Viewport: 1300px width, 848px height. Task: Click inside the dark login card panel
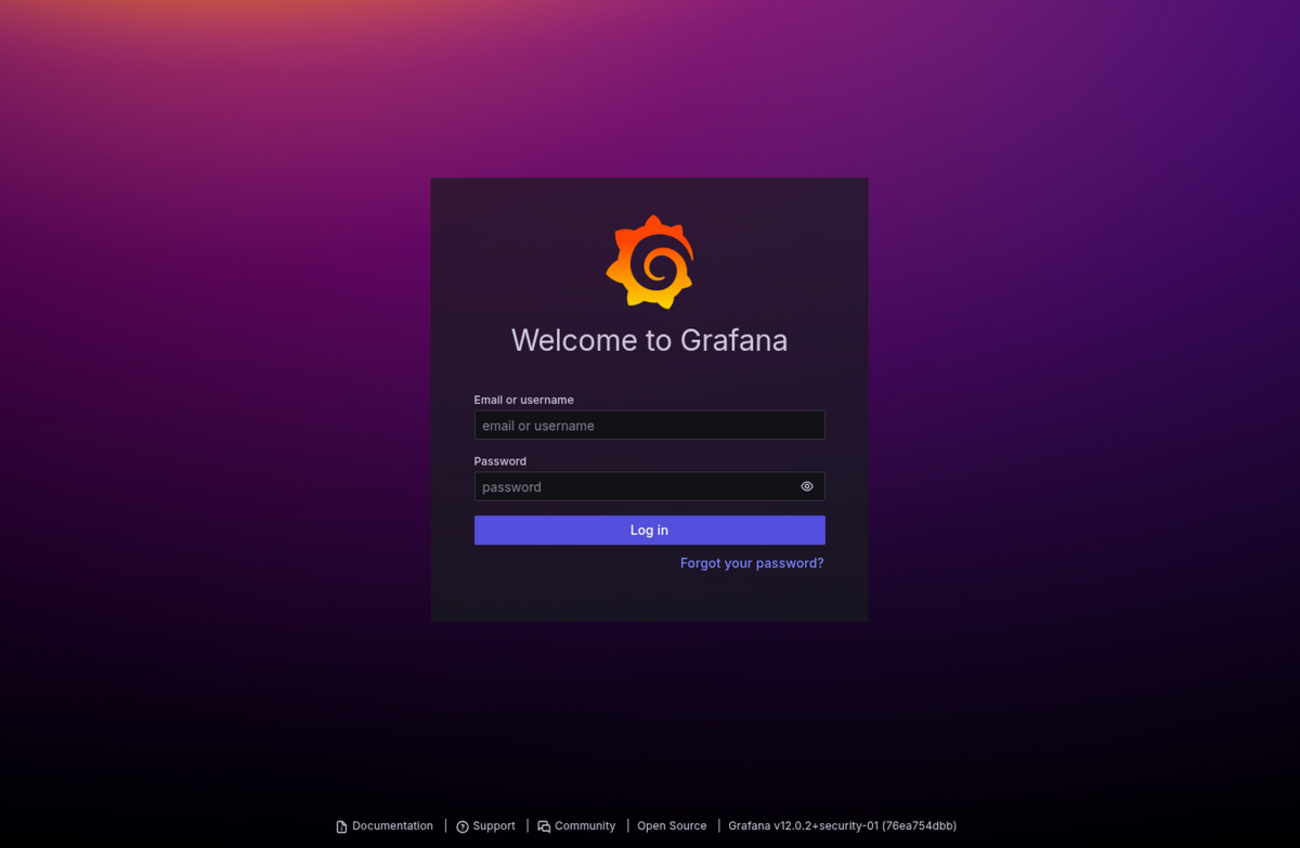tap(649, 600)
